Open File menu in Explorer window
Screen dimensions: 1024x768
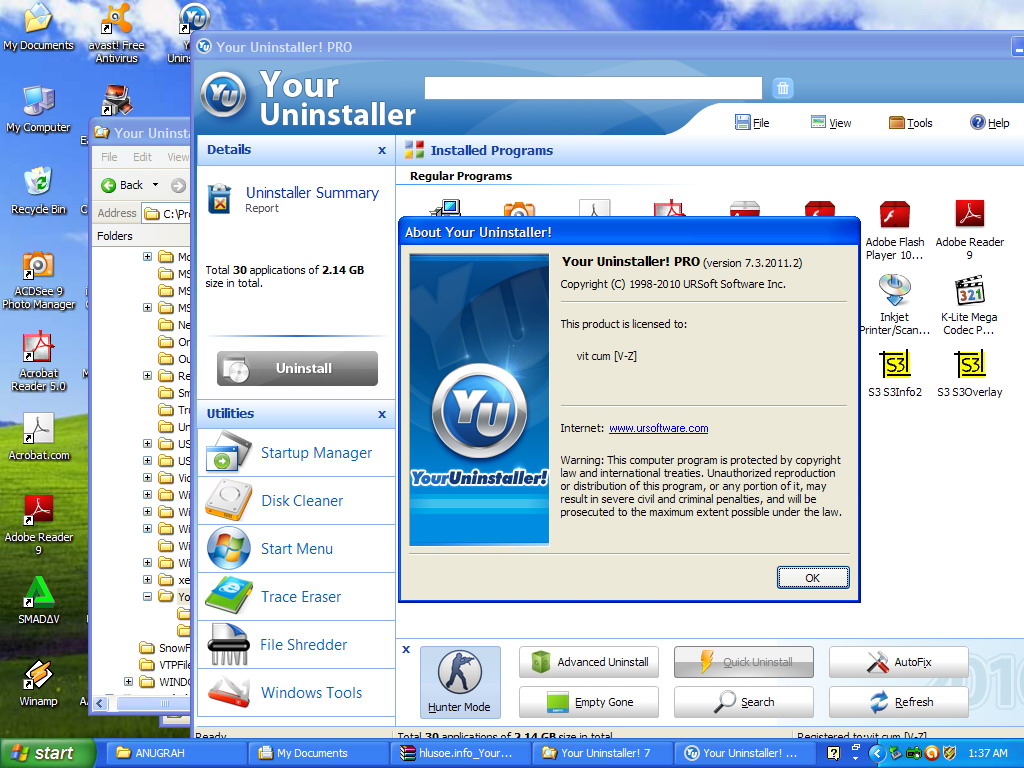pyautogui.click(x=109, y=157)
